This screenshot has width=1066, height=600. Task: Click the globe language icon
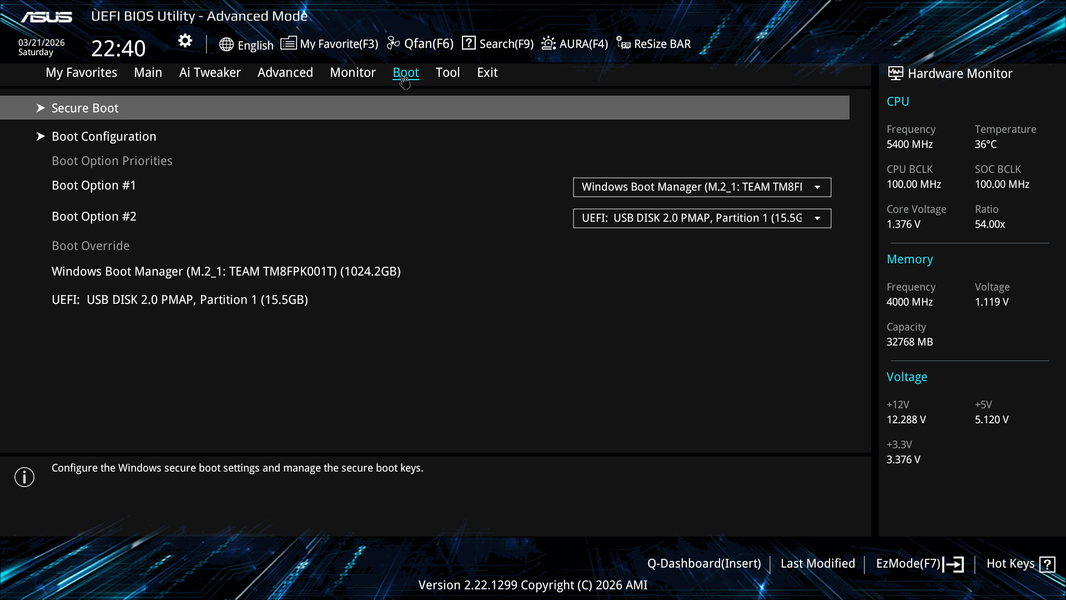tap(226, 45)
